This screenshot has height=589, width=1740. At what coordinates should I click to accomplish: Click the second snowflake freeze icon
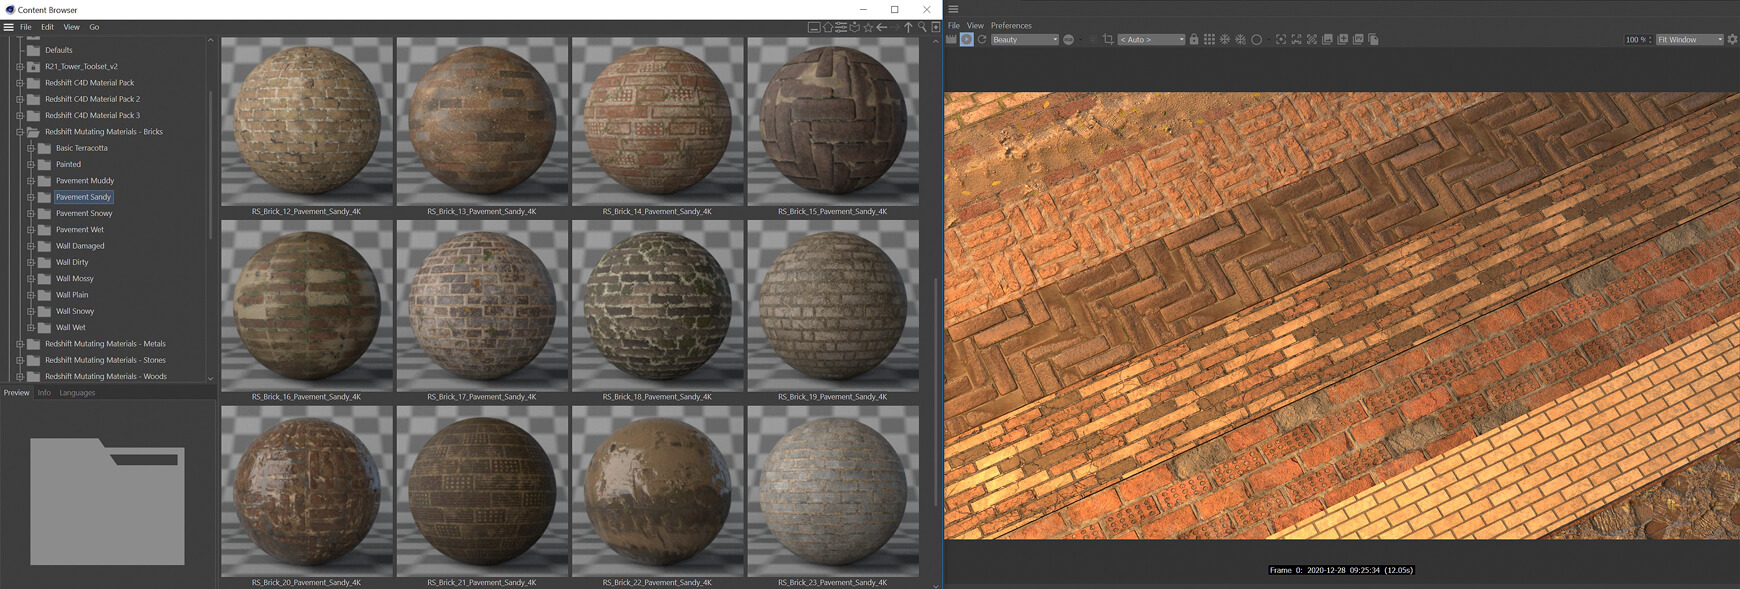click(x=1240, y=40)
